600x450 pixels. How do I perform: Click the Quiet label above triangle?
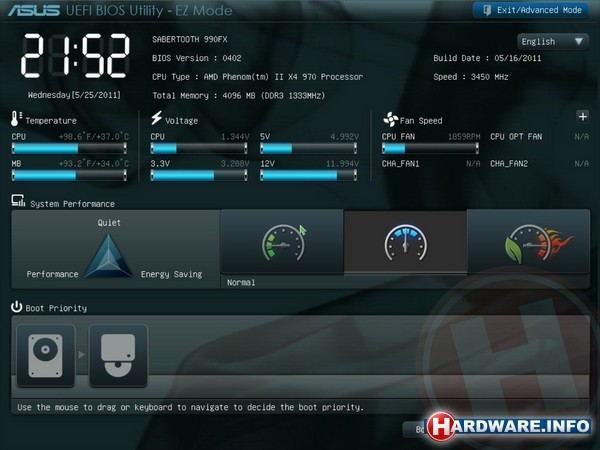[x=109, y=223]
